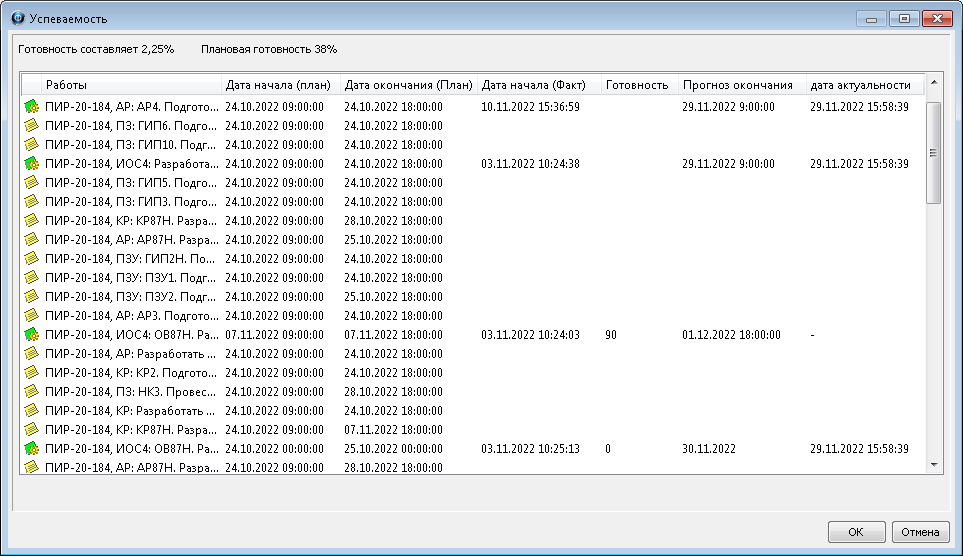Select the ПЗ: ГИП10 task row
This screenshot has width=963, height=556.
130,145
